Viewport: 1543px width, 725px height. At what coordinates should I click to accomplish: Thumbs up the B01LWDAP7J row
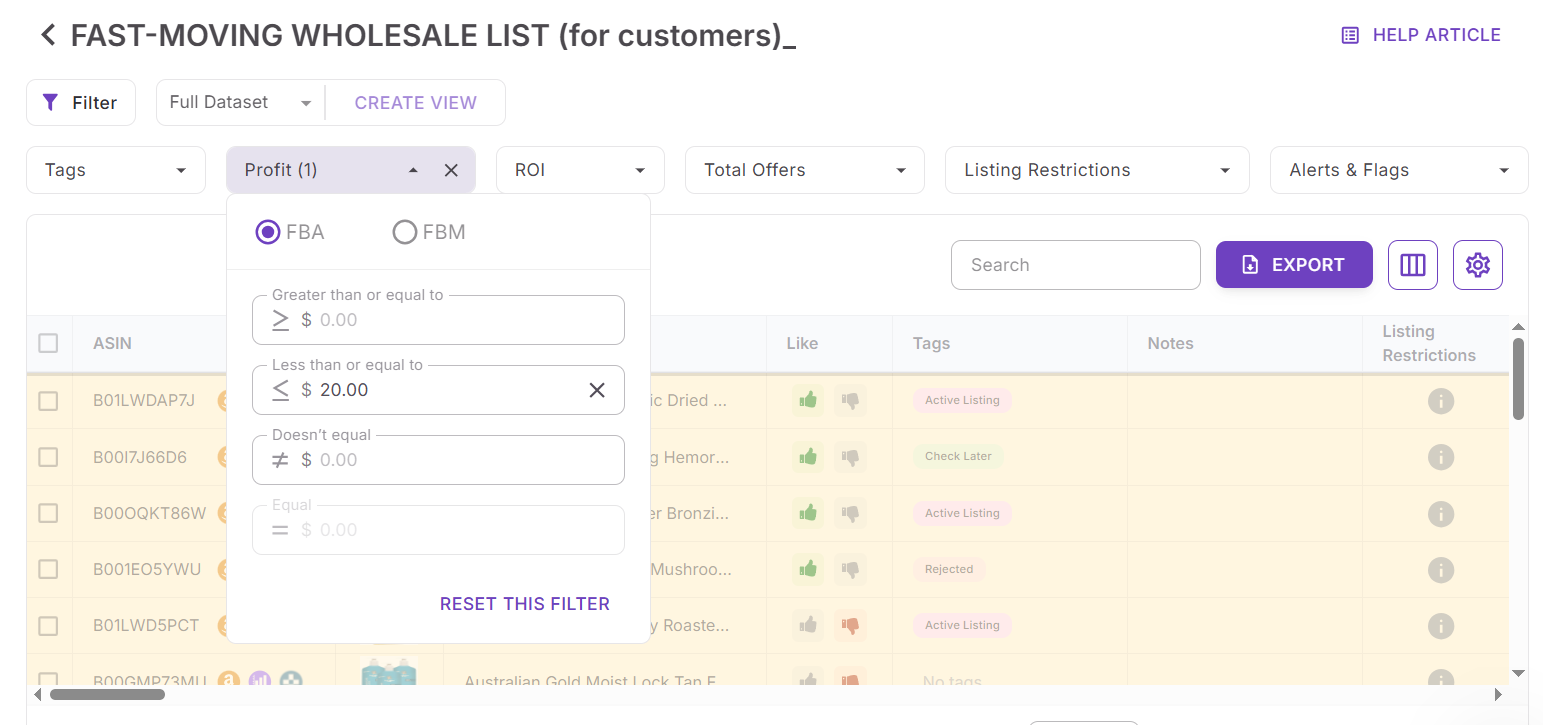808,400
